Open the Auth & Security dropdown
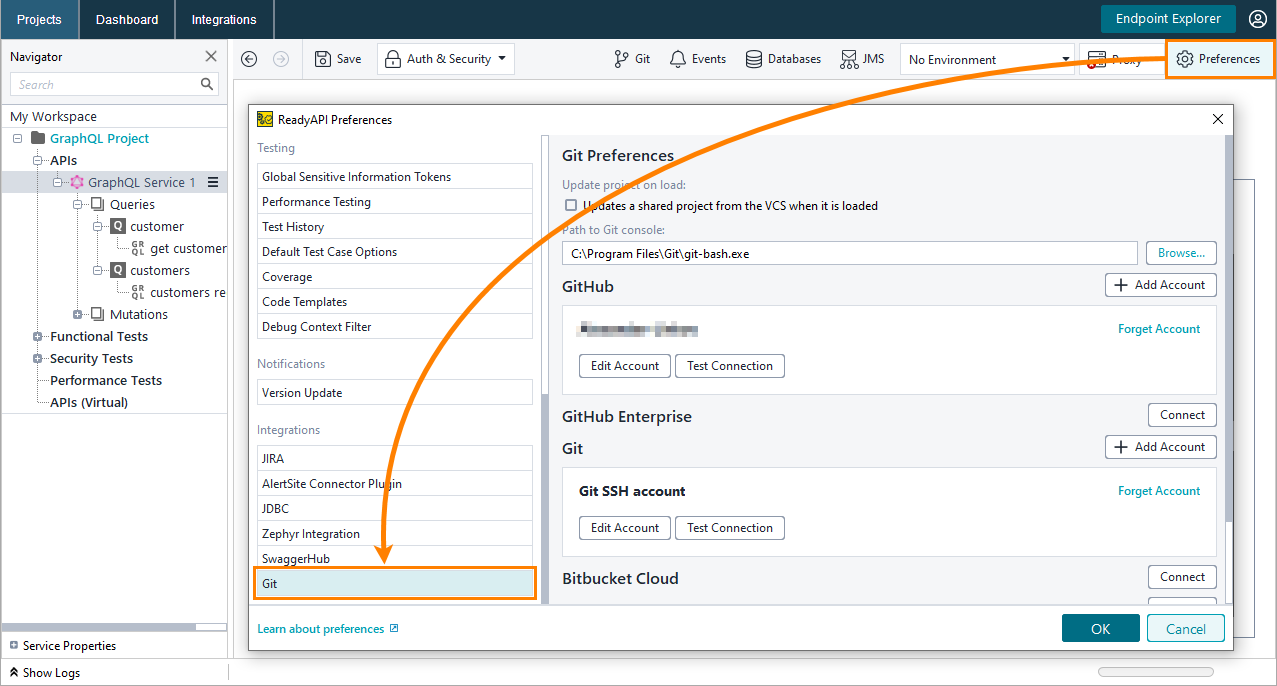The image size is (1277, 686). 445,58
